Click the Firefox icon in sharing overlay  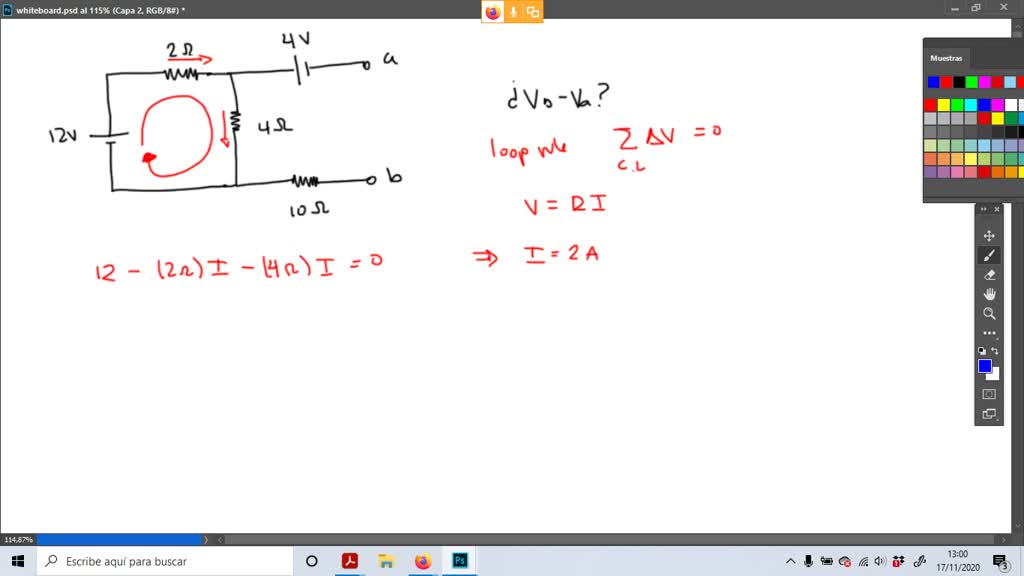point(492,12)
